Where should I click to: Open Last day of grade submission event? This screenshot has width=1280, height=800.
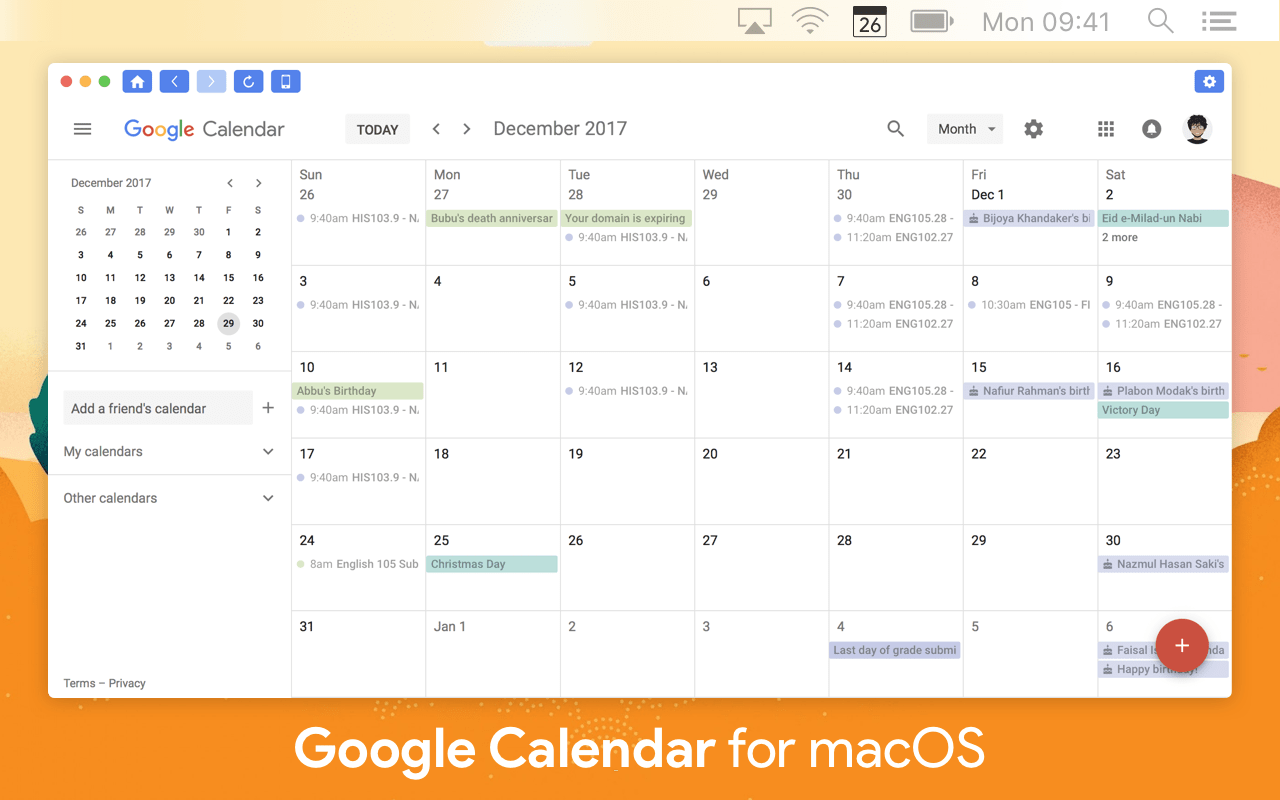click(895, 650)
